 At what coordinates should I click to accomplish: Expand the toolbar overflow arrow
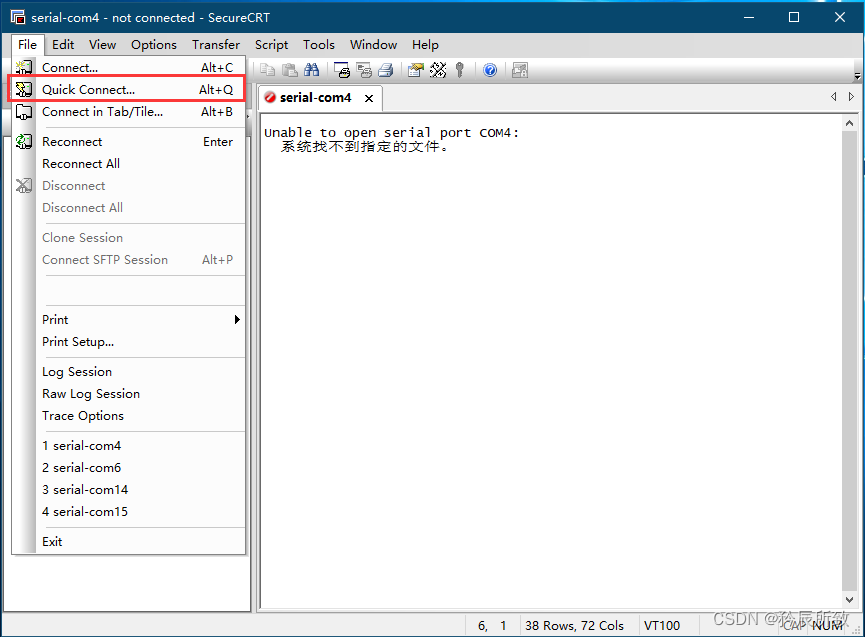(857, 76)
